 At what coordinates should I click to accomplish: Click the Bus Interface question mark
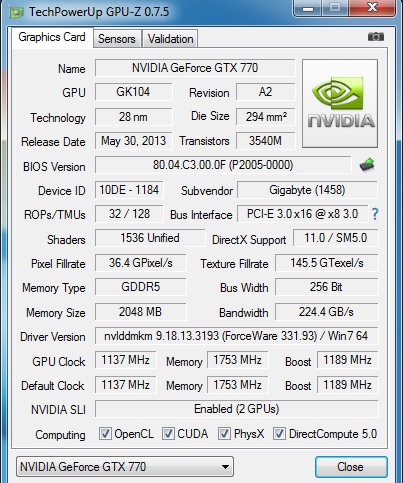[x=375, y=214]
